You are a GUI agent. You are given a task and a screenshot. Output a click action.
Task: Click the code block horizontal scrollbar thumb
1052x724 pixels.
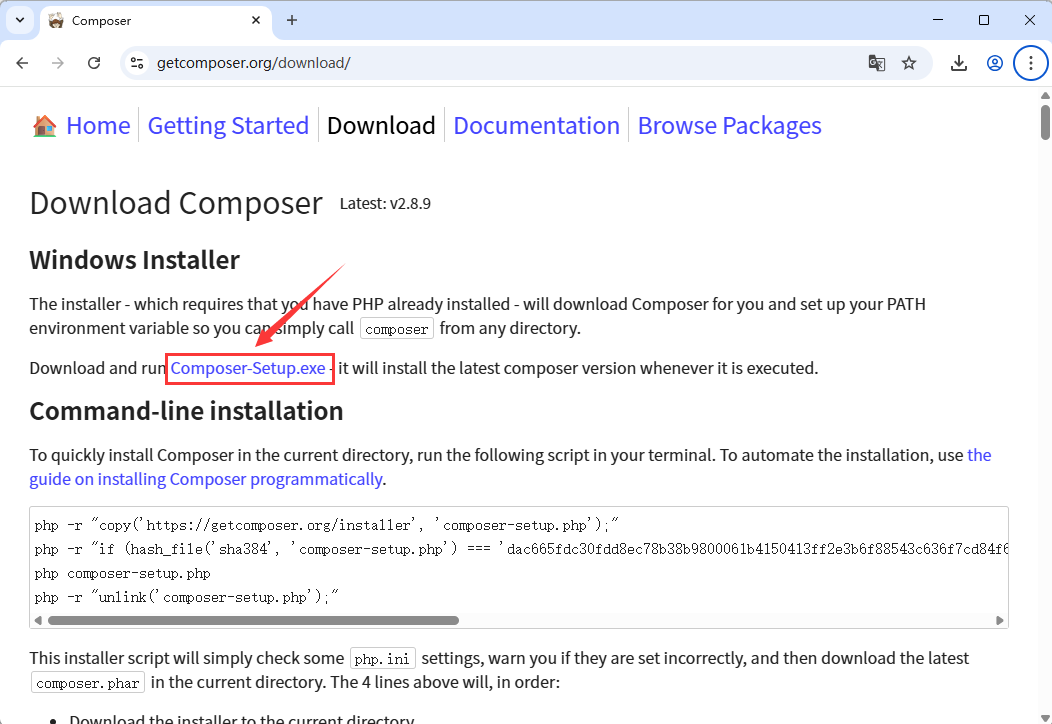254,621
